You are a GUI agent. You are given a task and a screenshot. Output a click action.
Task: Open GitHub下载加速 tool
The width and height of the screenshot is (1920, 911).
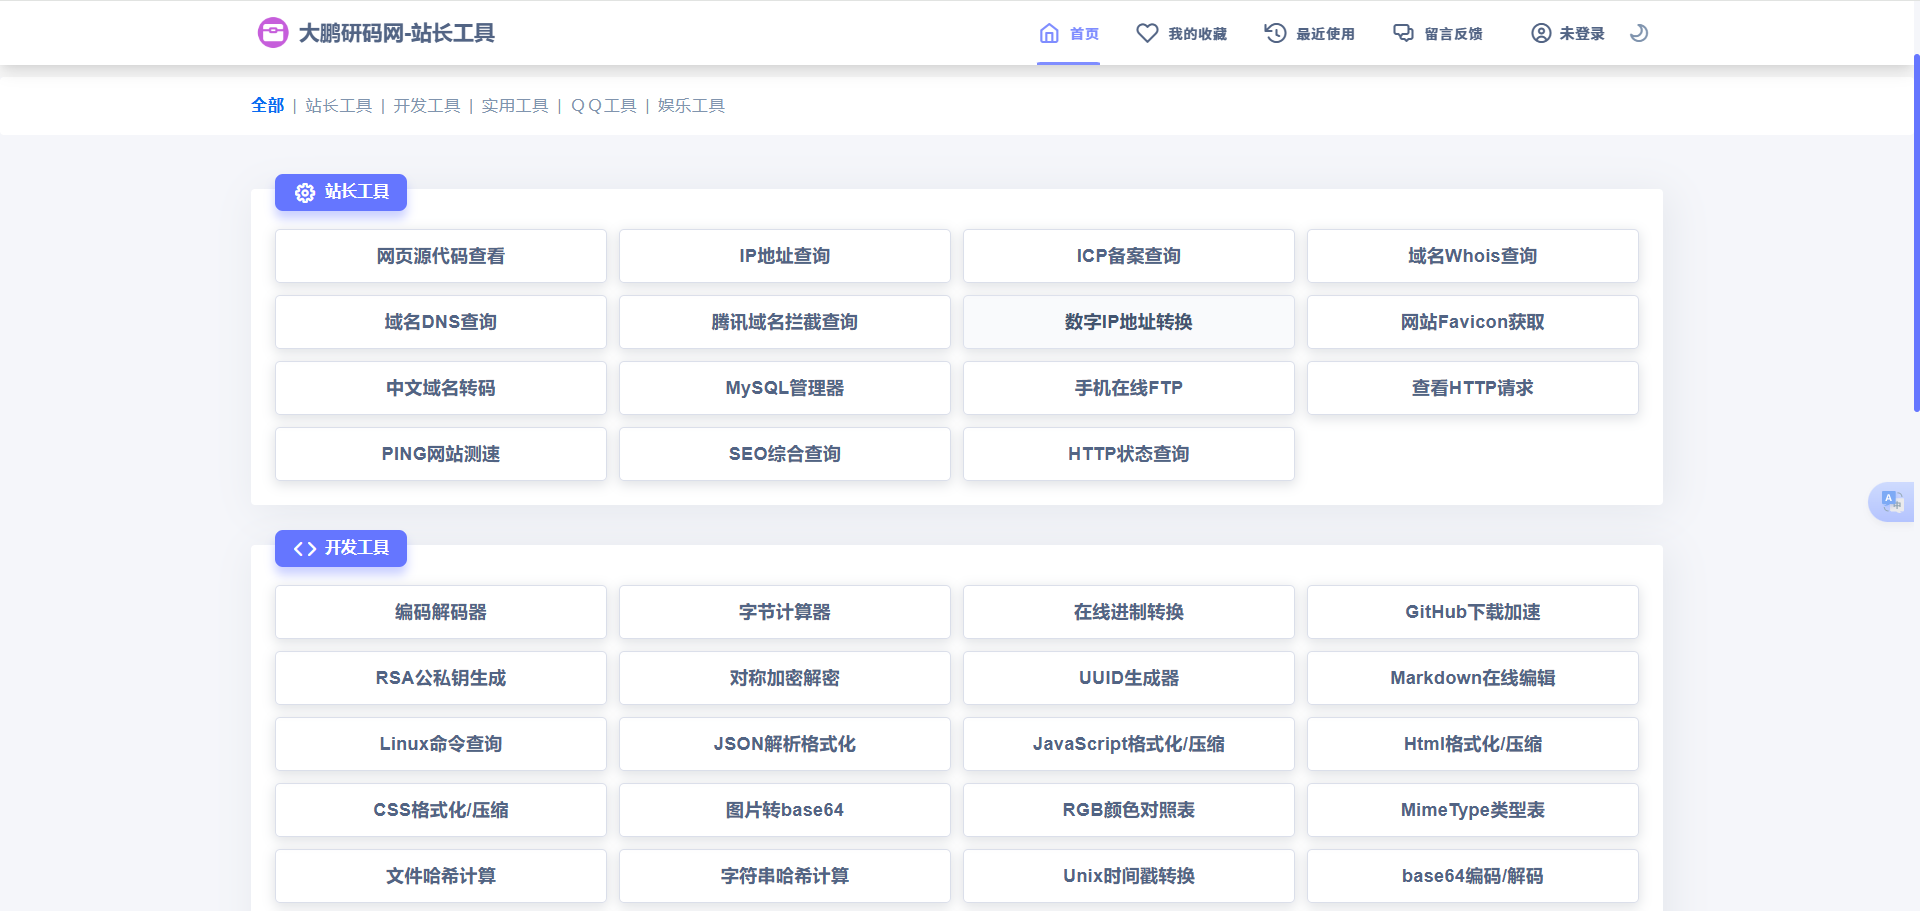1472,612
